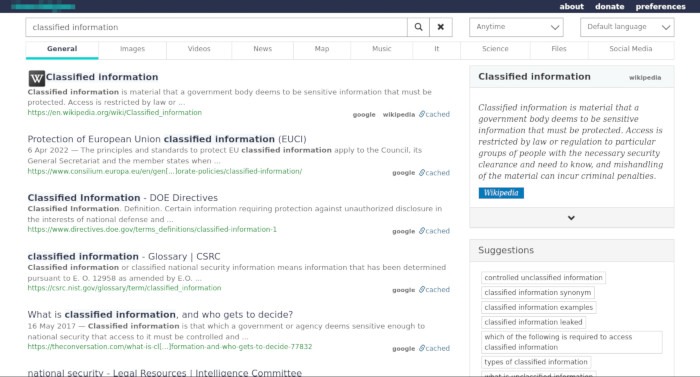The image size is (700, 377).
Task: Select suggestion 'which of the following is required to access'
Action: click(571, 342)
